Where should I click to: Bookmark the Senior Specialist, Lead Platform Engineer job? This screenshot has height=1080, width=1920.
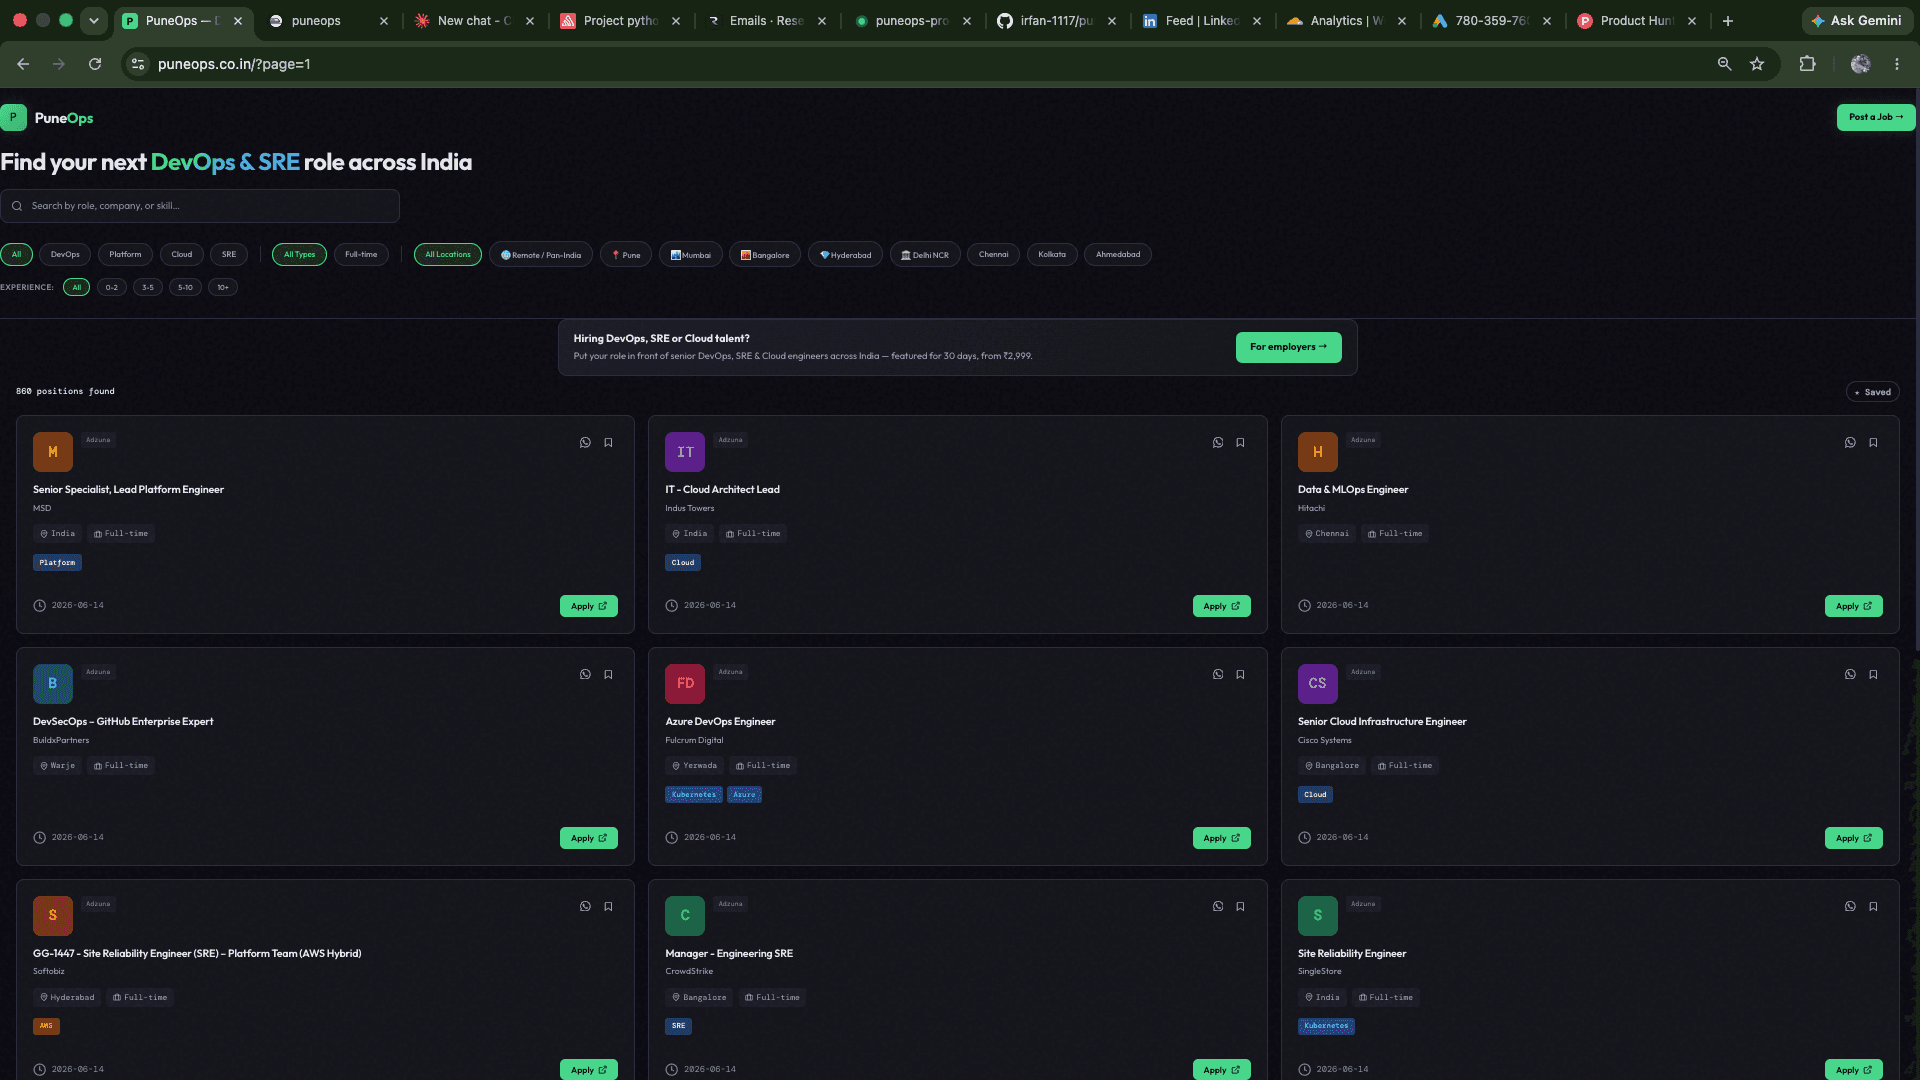click(x=608, y=443)
